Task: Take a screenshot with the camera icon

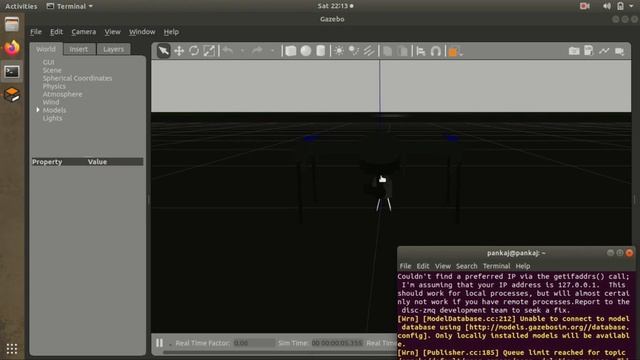Action: point(574,51)
